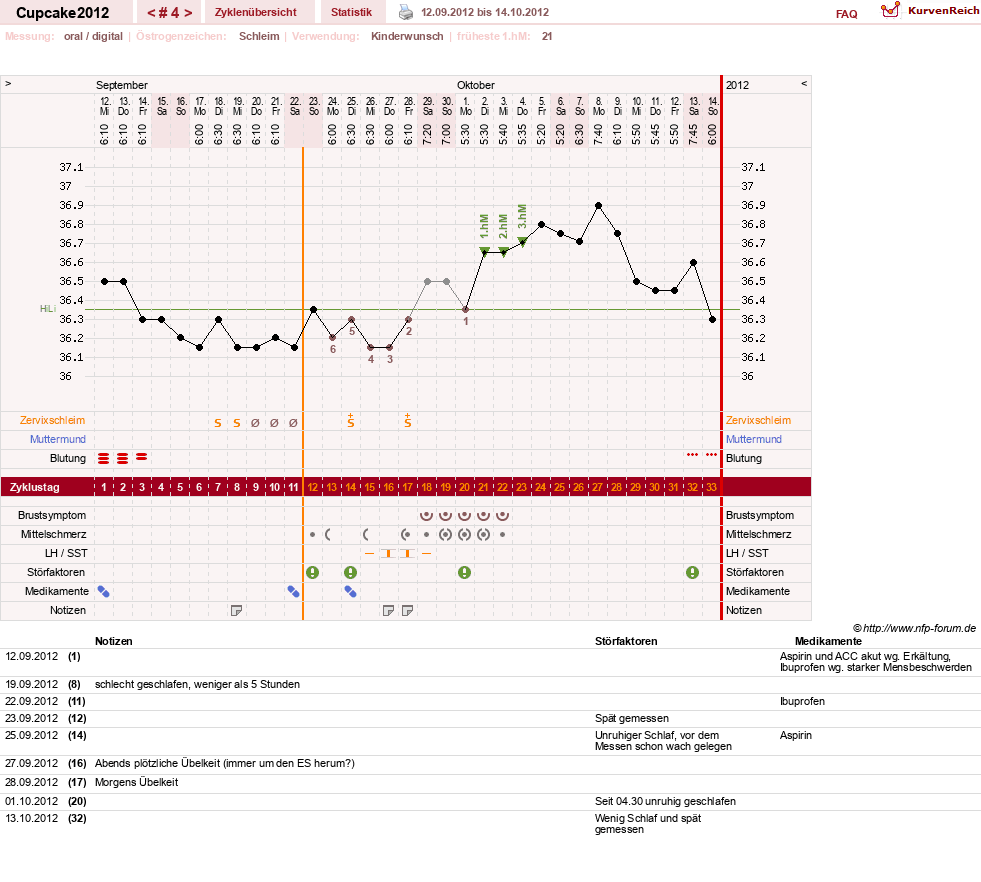Click the note icon on cycle day 8
Image resolution: width=981 pixels, height=882 pixels.
coord(236,611)
